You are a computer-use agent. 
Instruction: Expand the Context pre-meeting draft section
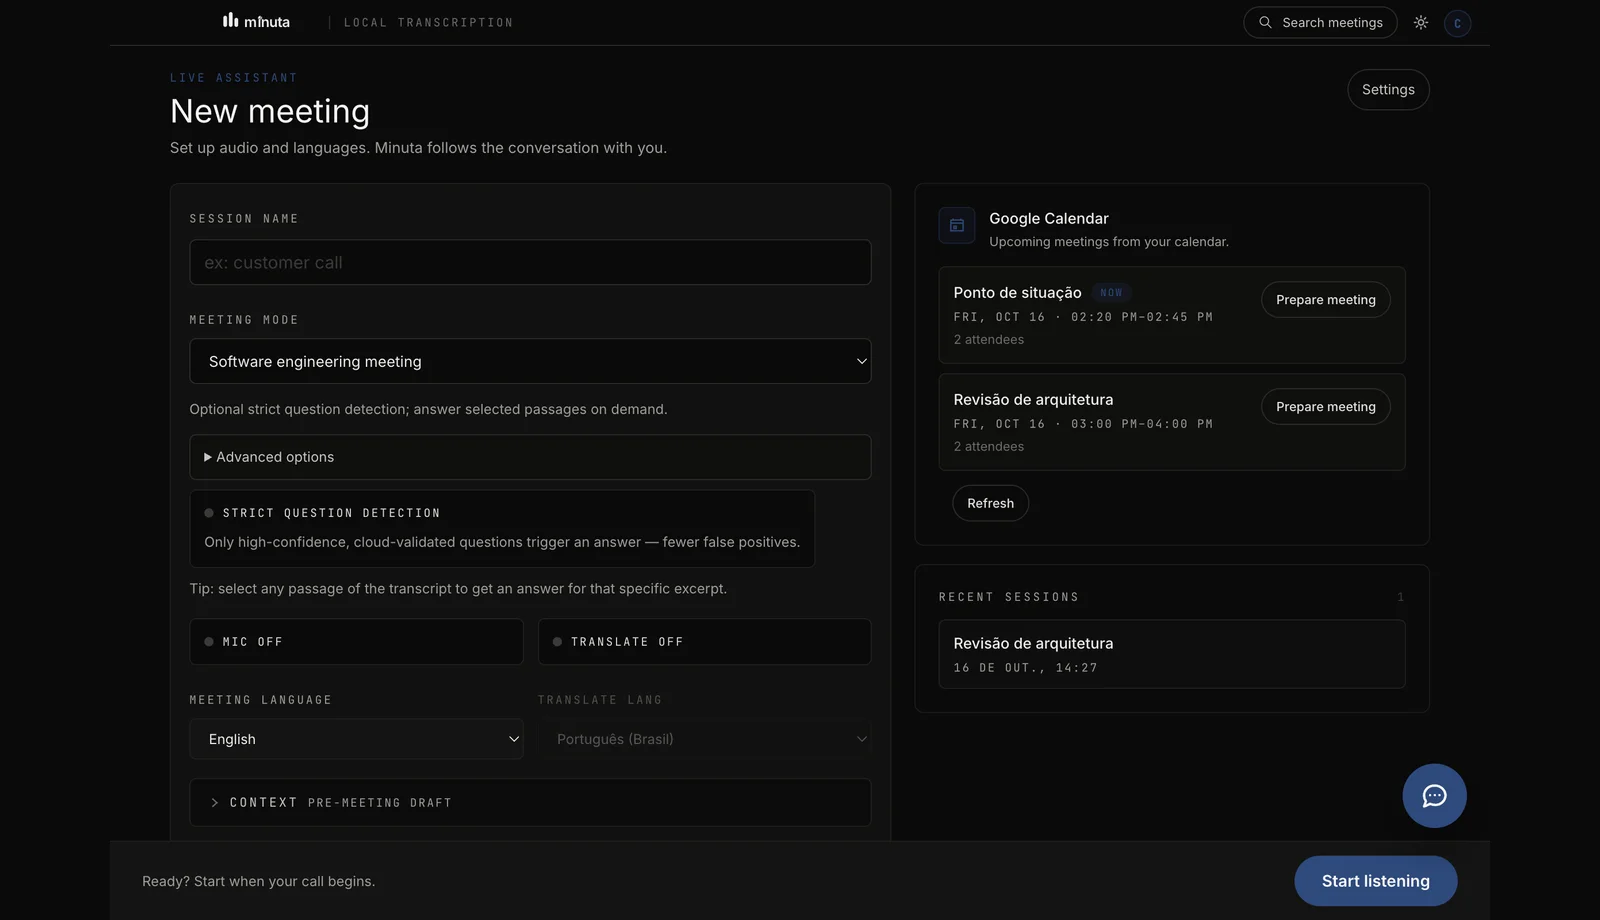[530, 802]
